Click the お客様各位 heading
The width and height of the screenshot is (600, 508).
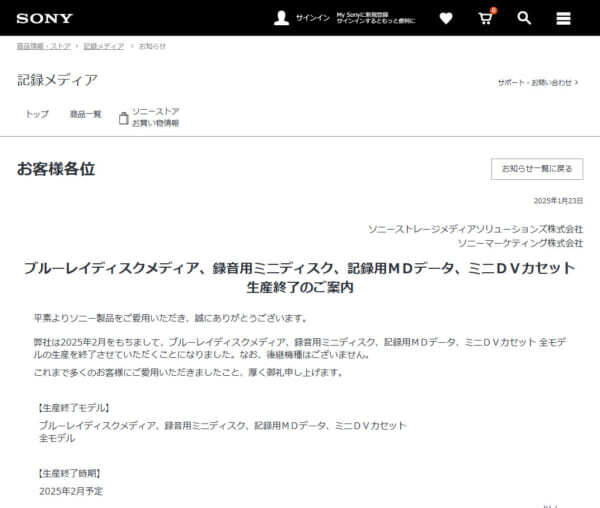pyautogui.click(x=56, y=169)
